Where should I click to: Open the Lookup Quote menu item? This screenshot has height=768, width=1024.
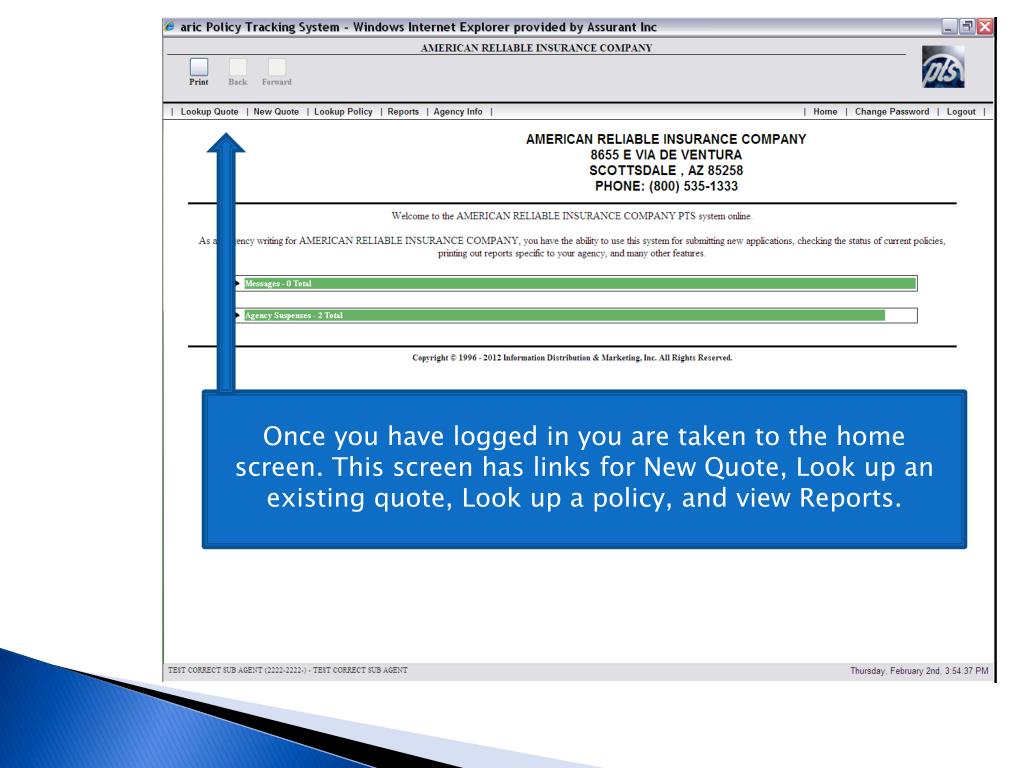(209, 112)
